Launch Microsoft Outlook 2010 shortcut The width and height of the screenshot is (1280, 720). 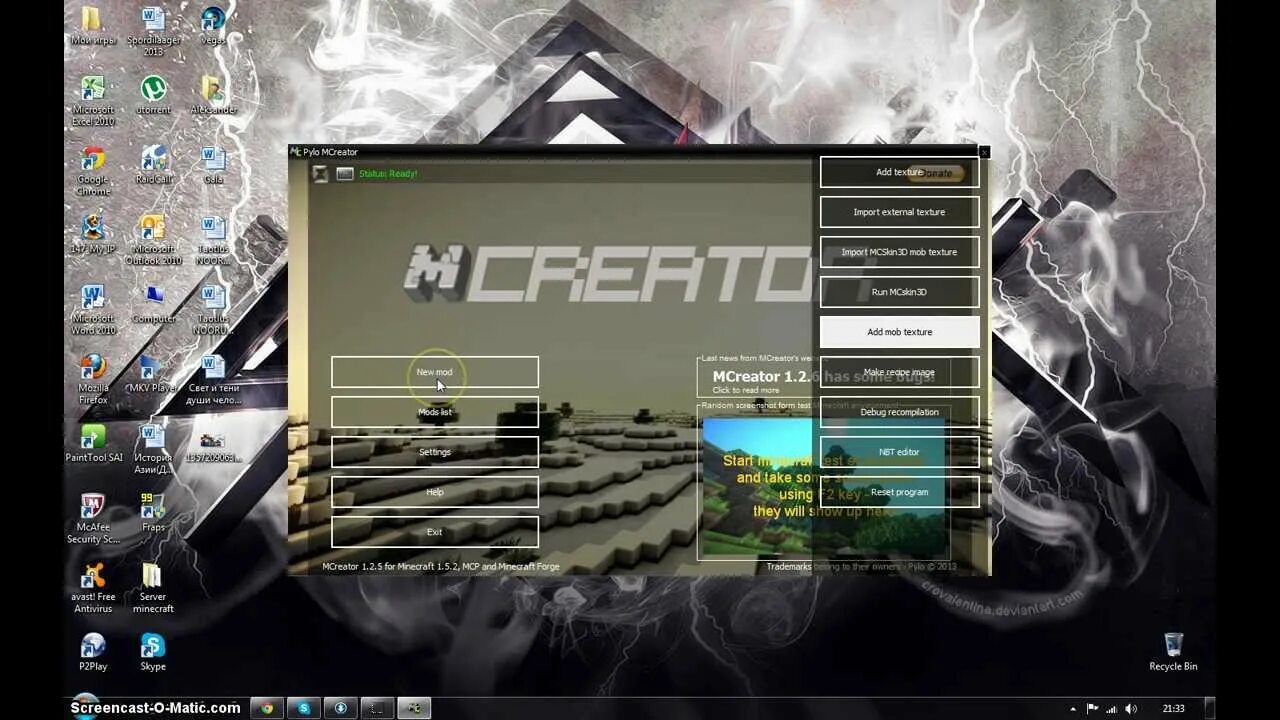pos(153,240)
